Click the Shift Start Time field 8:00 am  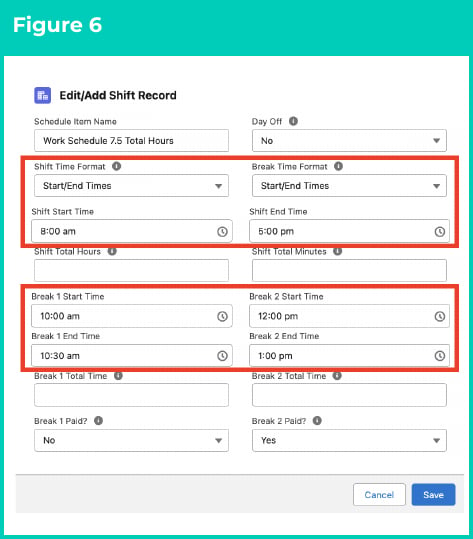tap(132, 231)
